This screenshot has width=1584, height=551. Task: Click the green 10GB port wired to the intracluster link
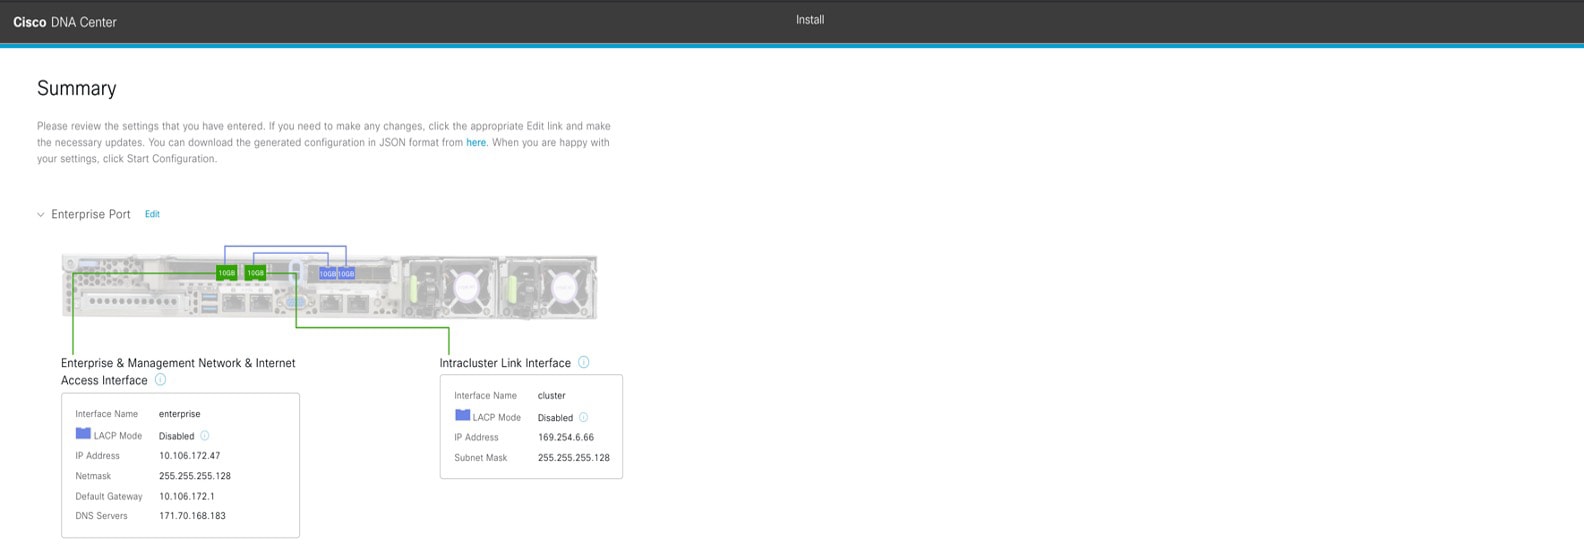(x=256, y=273)
